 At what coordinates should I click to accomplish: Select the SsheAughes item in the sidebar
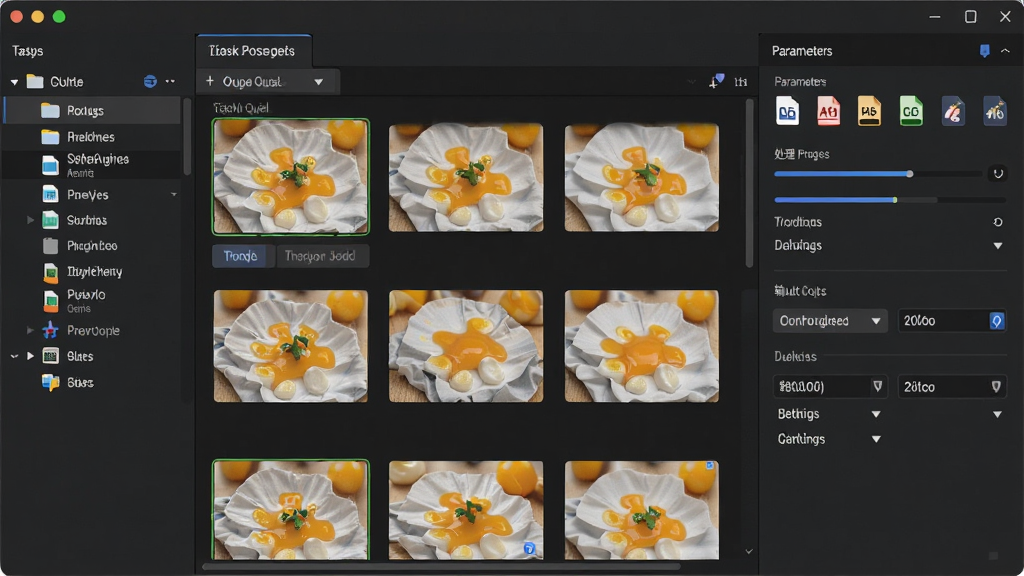pos(92,165)
